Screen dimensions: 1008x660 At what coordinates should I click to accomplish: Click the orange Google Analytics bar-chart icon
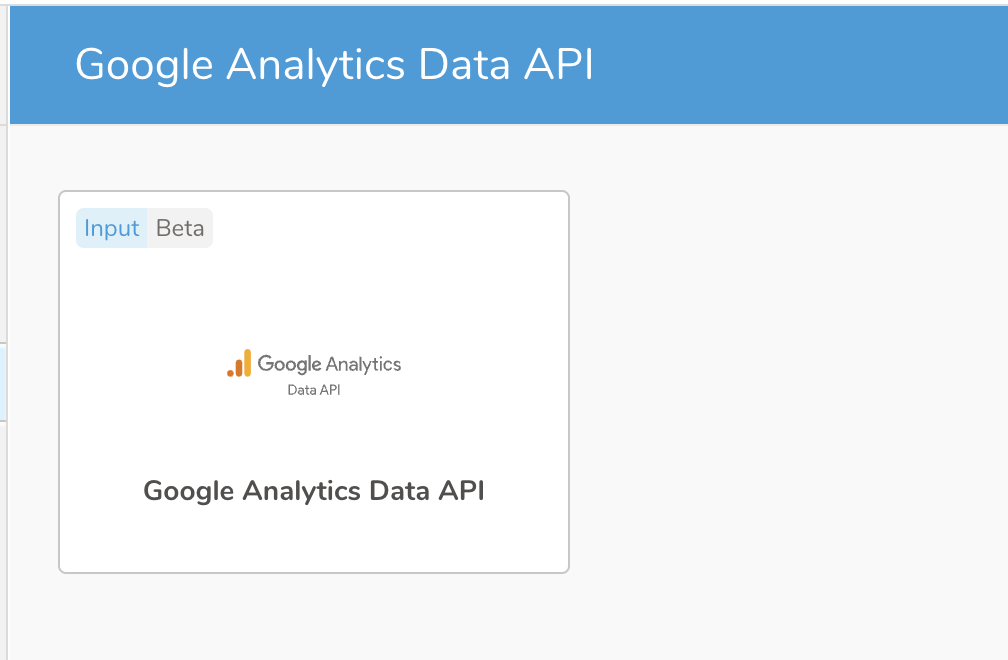[239, 364]
